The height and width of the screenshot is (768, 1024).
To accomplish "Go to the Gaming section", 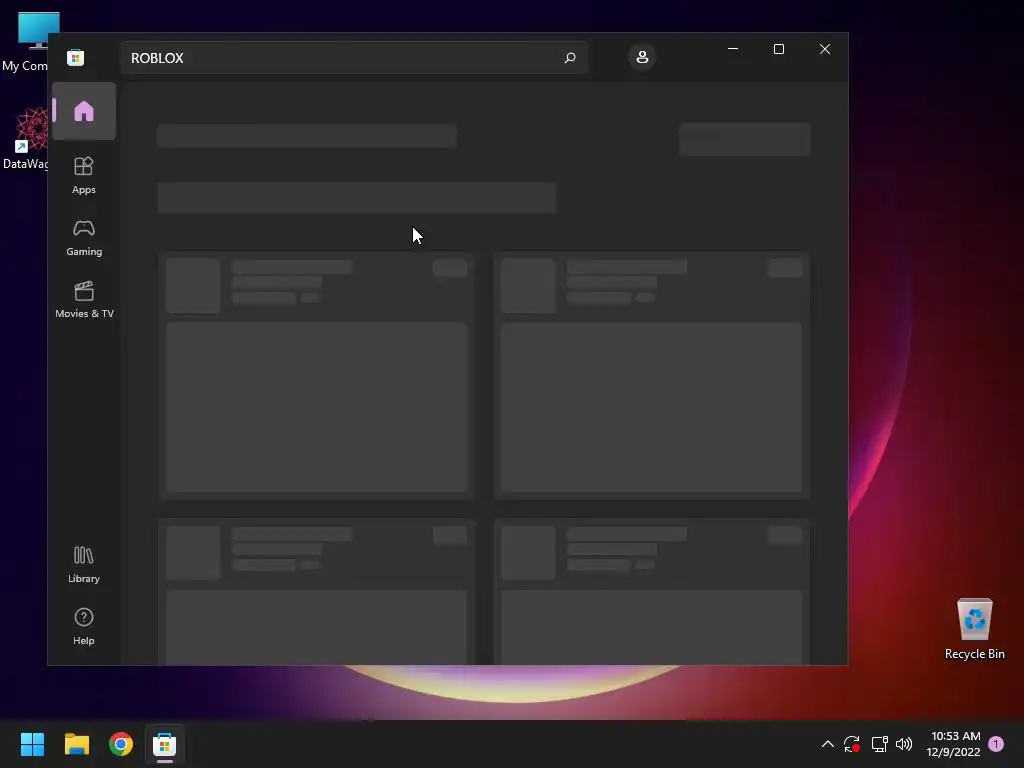I will point(84,238).
